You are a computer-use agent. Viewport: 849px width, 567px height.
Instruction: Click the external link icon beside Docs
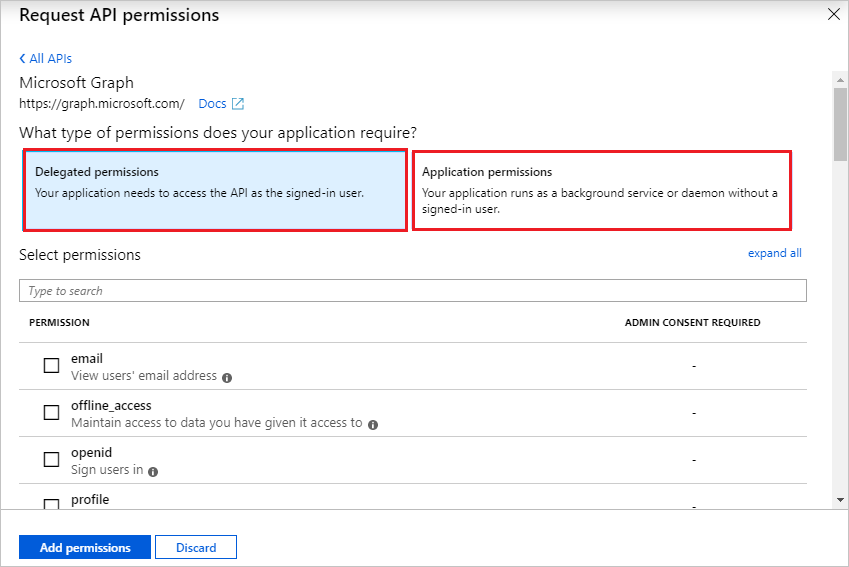pyautogui.click(x=238, y=104)
